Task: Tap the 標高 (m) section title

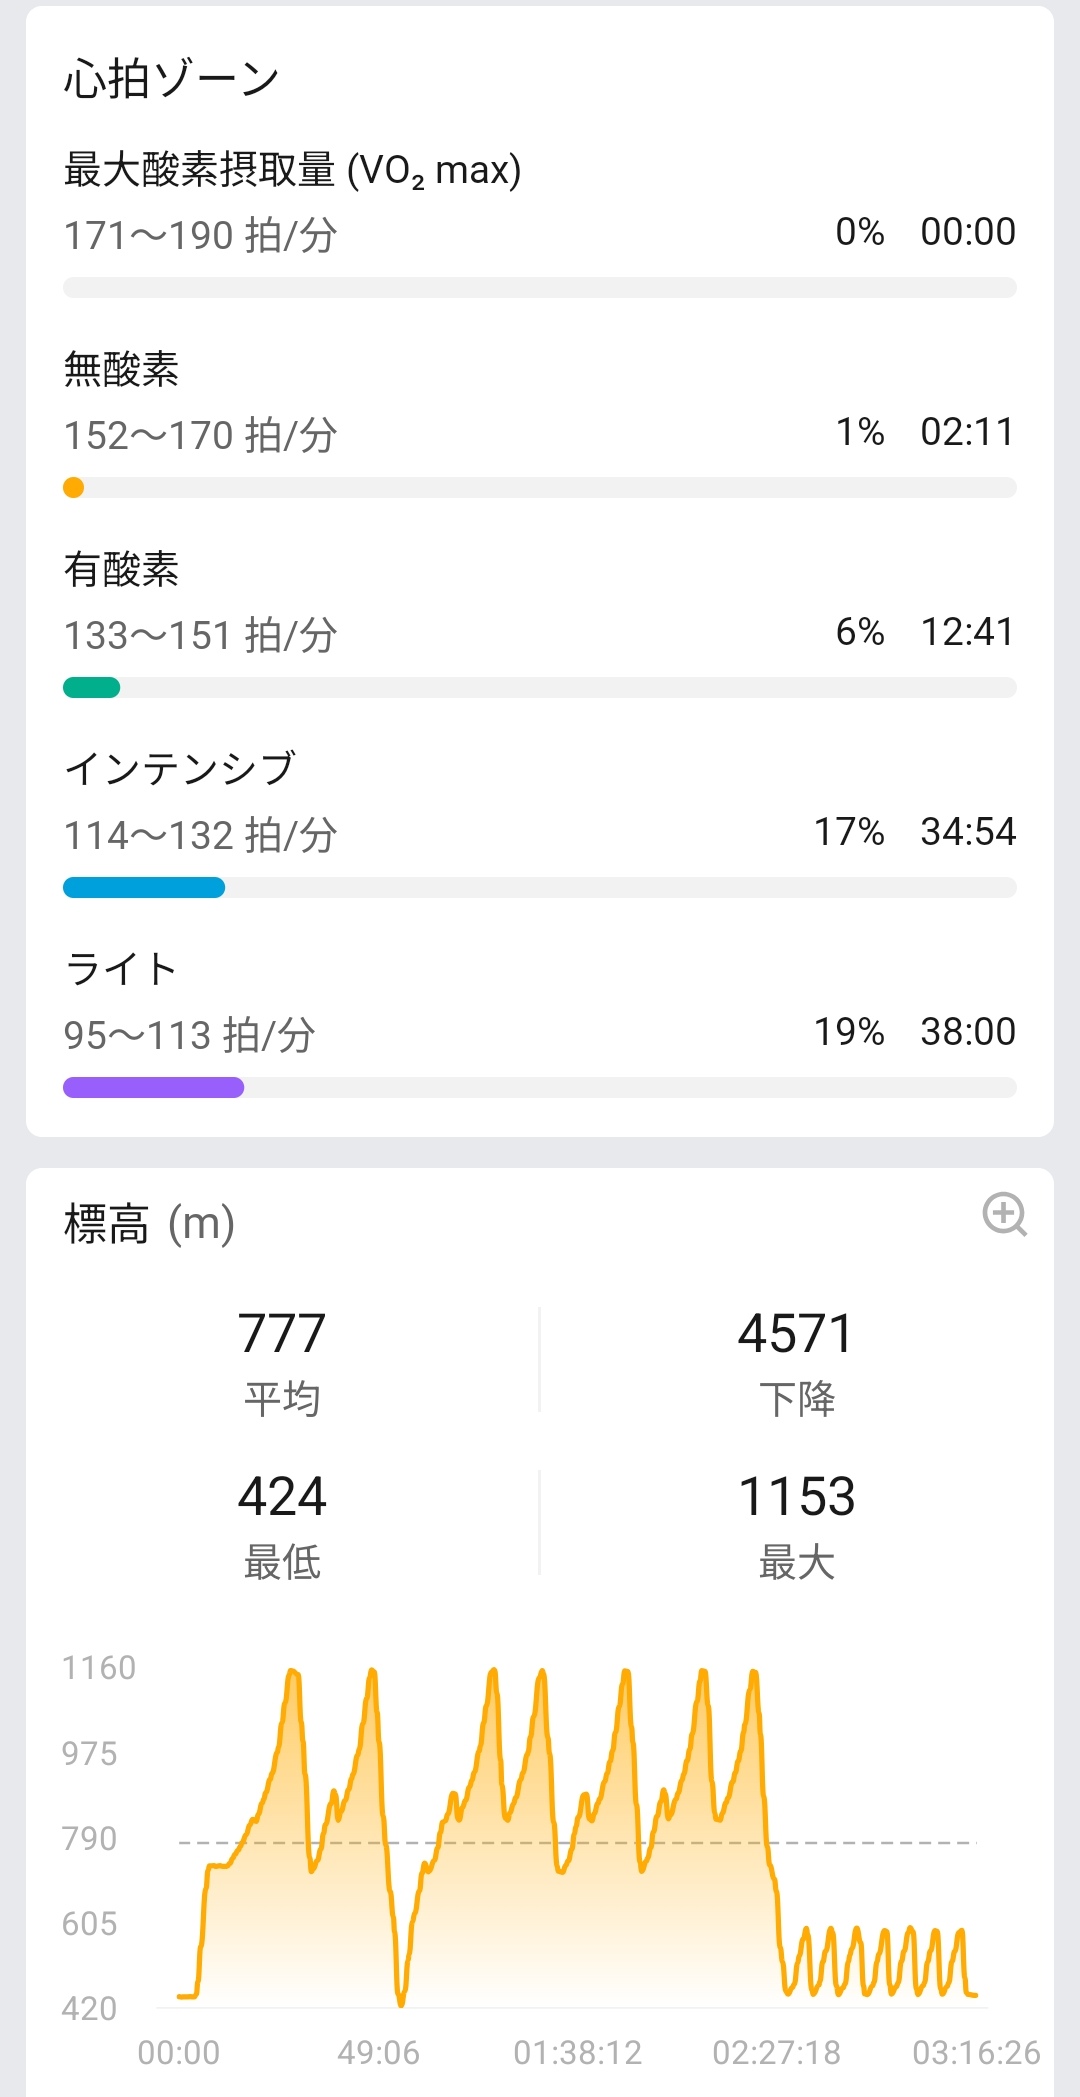Action: [149, 1223]
